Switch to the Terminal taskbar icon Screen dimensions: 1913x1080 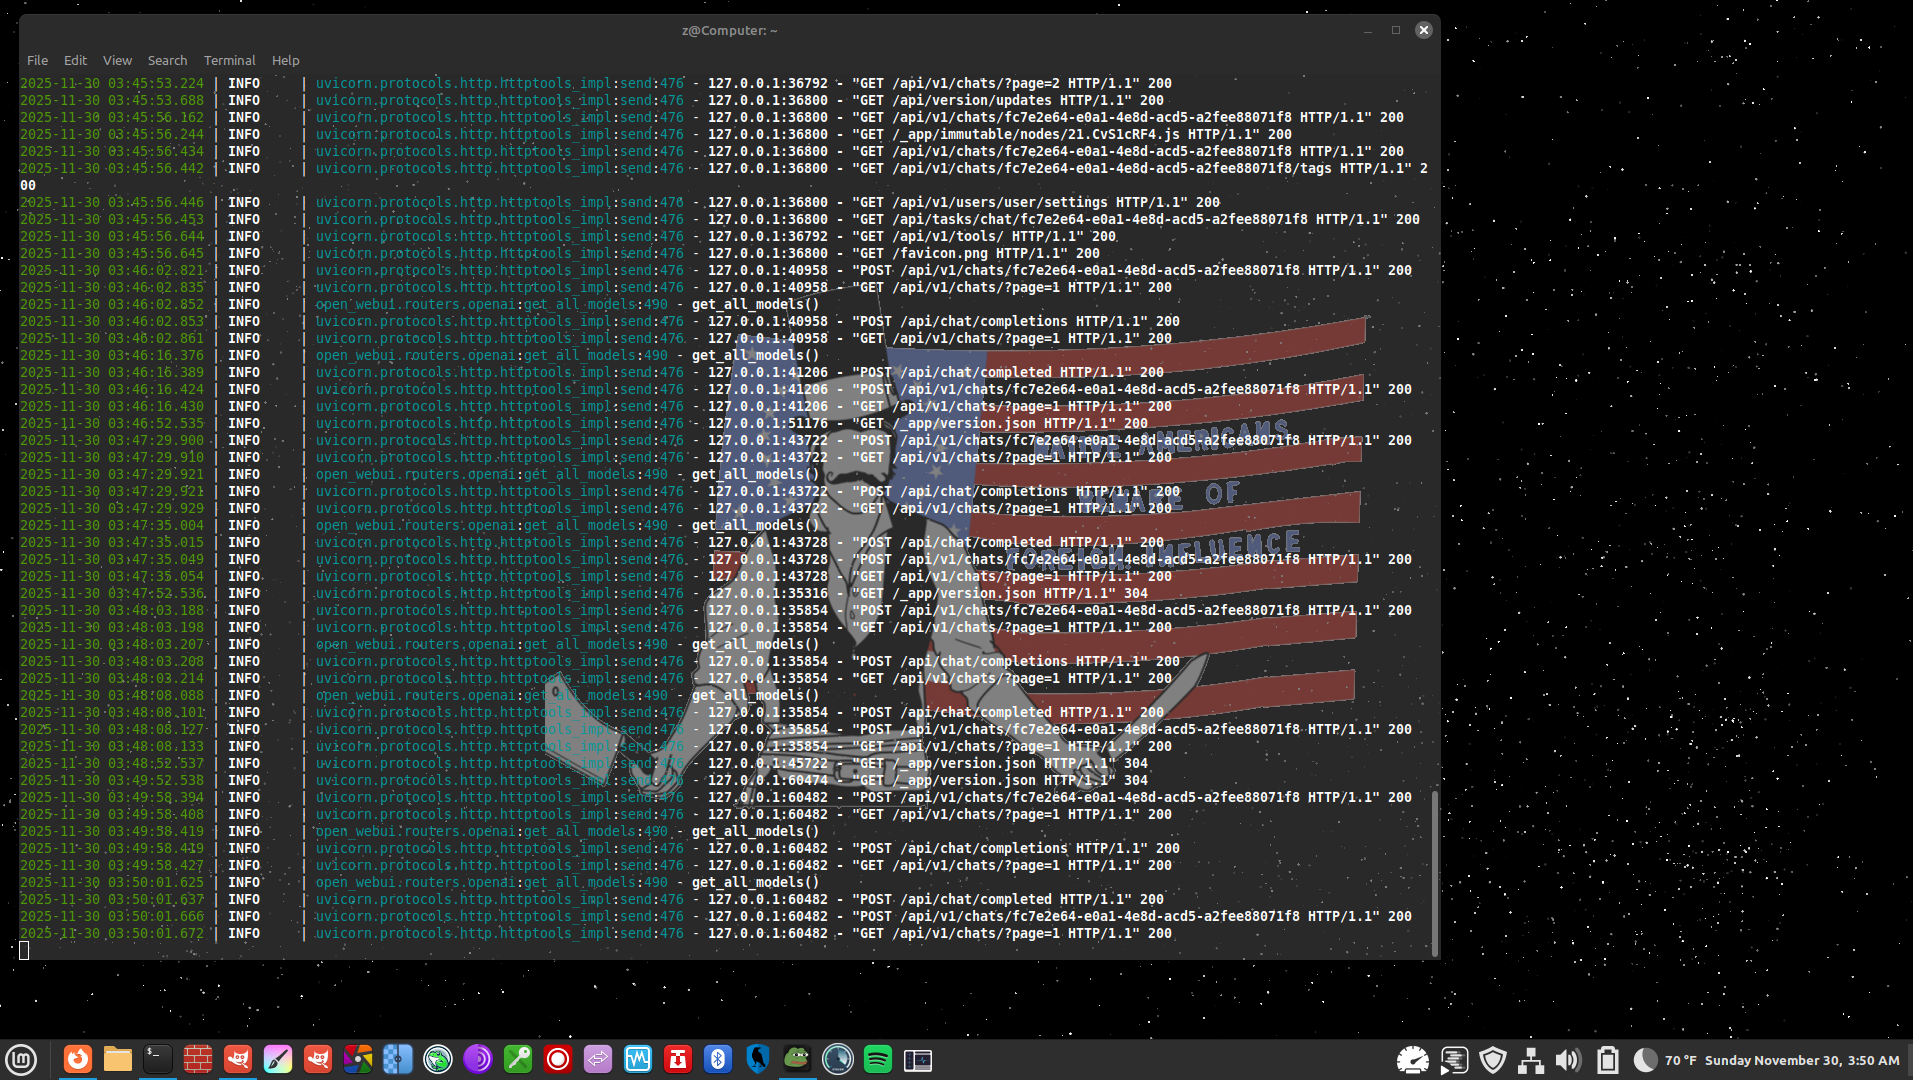click(x=158, y=1059)
